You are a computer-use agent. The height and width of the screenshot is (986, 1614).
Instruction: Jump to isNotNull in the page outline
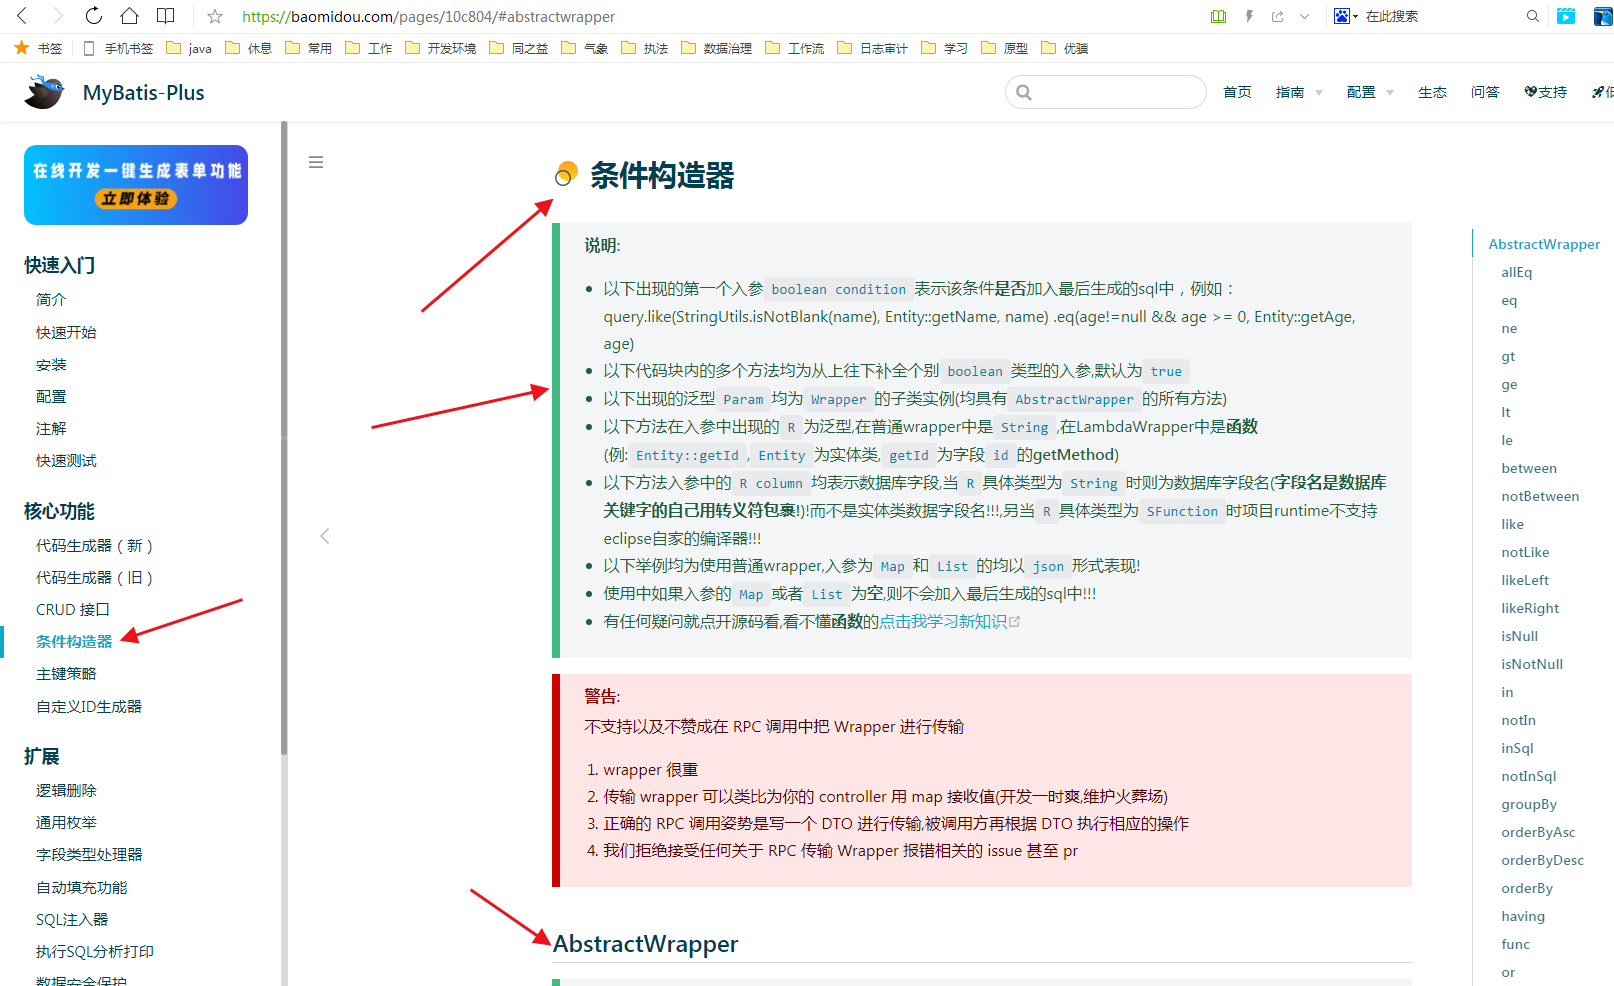(x=1532, y=664)
